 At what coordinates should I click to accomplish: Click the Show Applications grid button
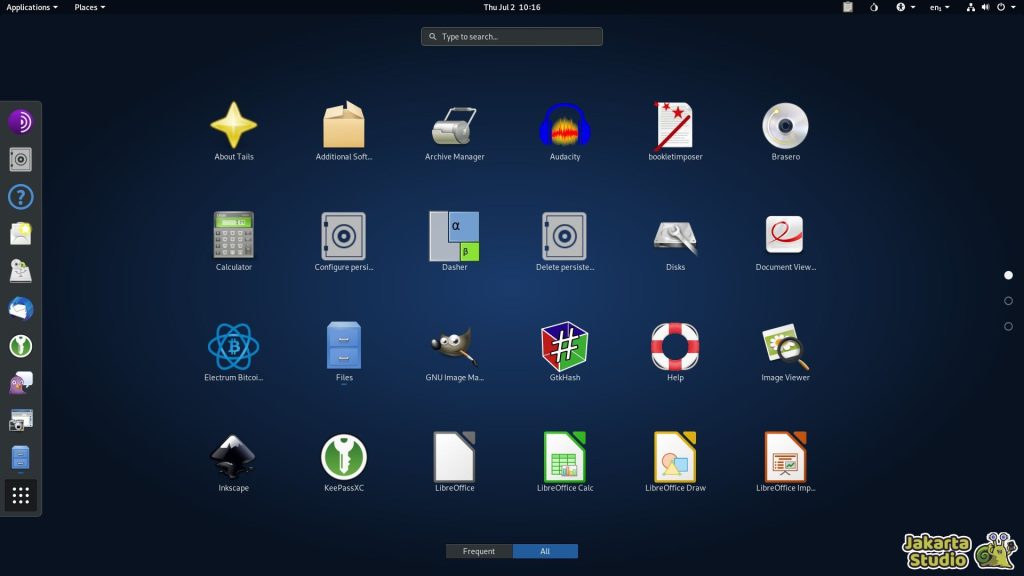coord(21,495)
